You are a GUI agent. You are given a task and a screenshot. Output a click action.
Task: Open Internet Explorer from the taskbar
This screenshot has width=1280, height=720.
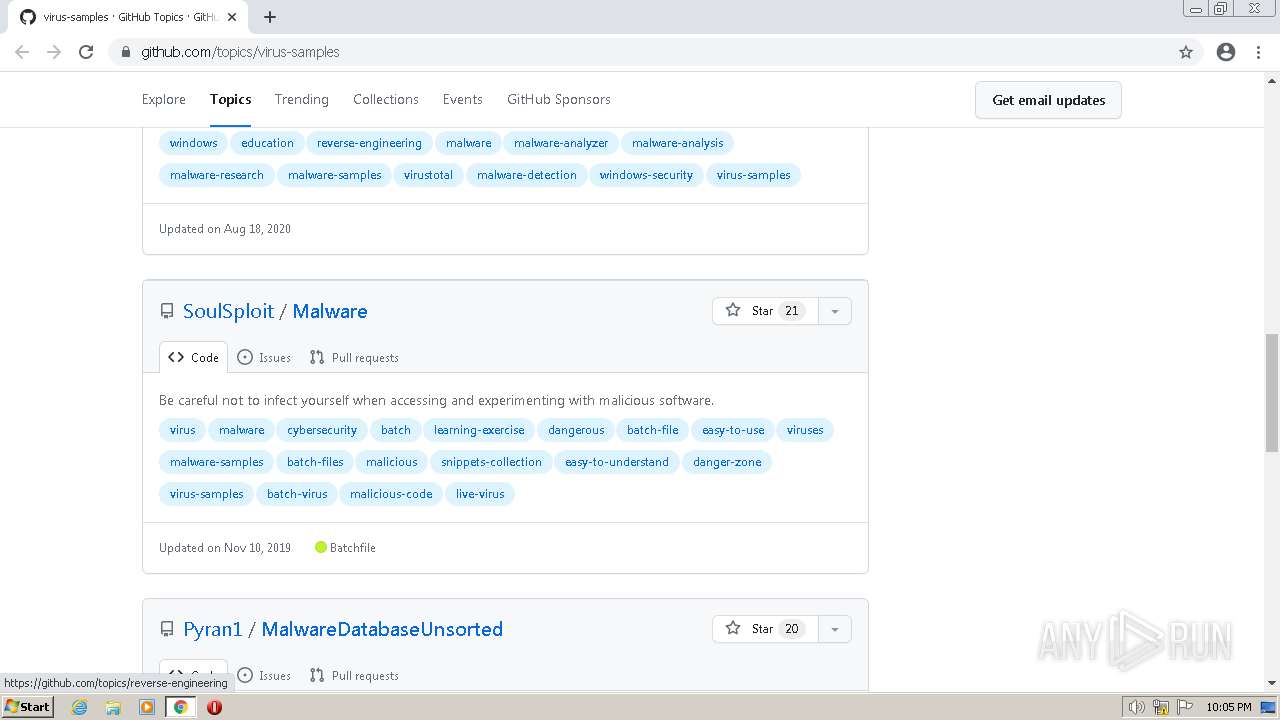(79, 707)
